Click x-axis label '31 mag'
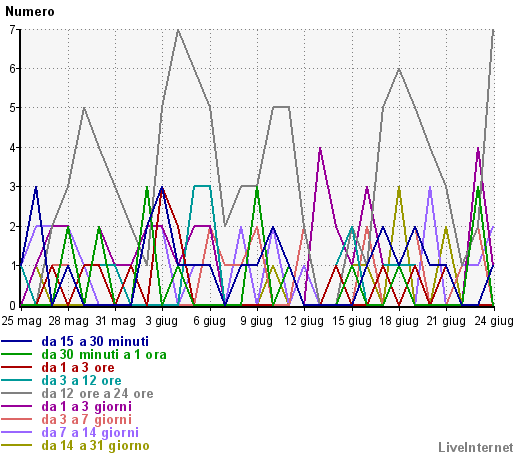 point(116,321)
